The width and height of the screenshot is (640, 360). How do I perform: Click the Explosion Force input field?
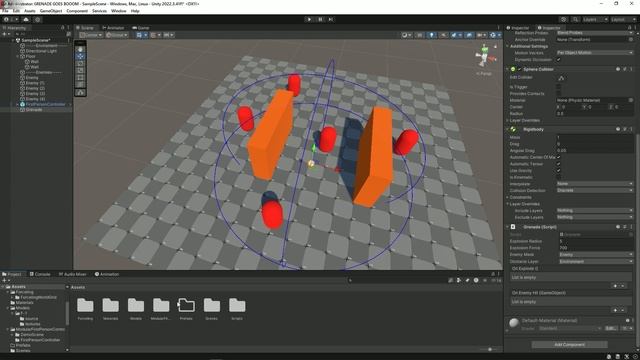pos(595,248)
